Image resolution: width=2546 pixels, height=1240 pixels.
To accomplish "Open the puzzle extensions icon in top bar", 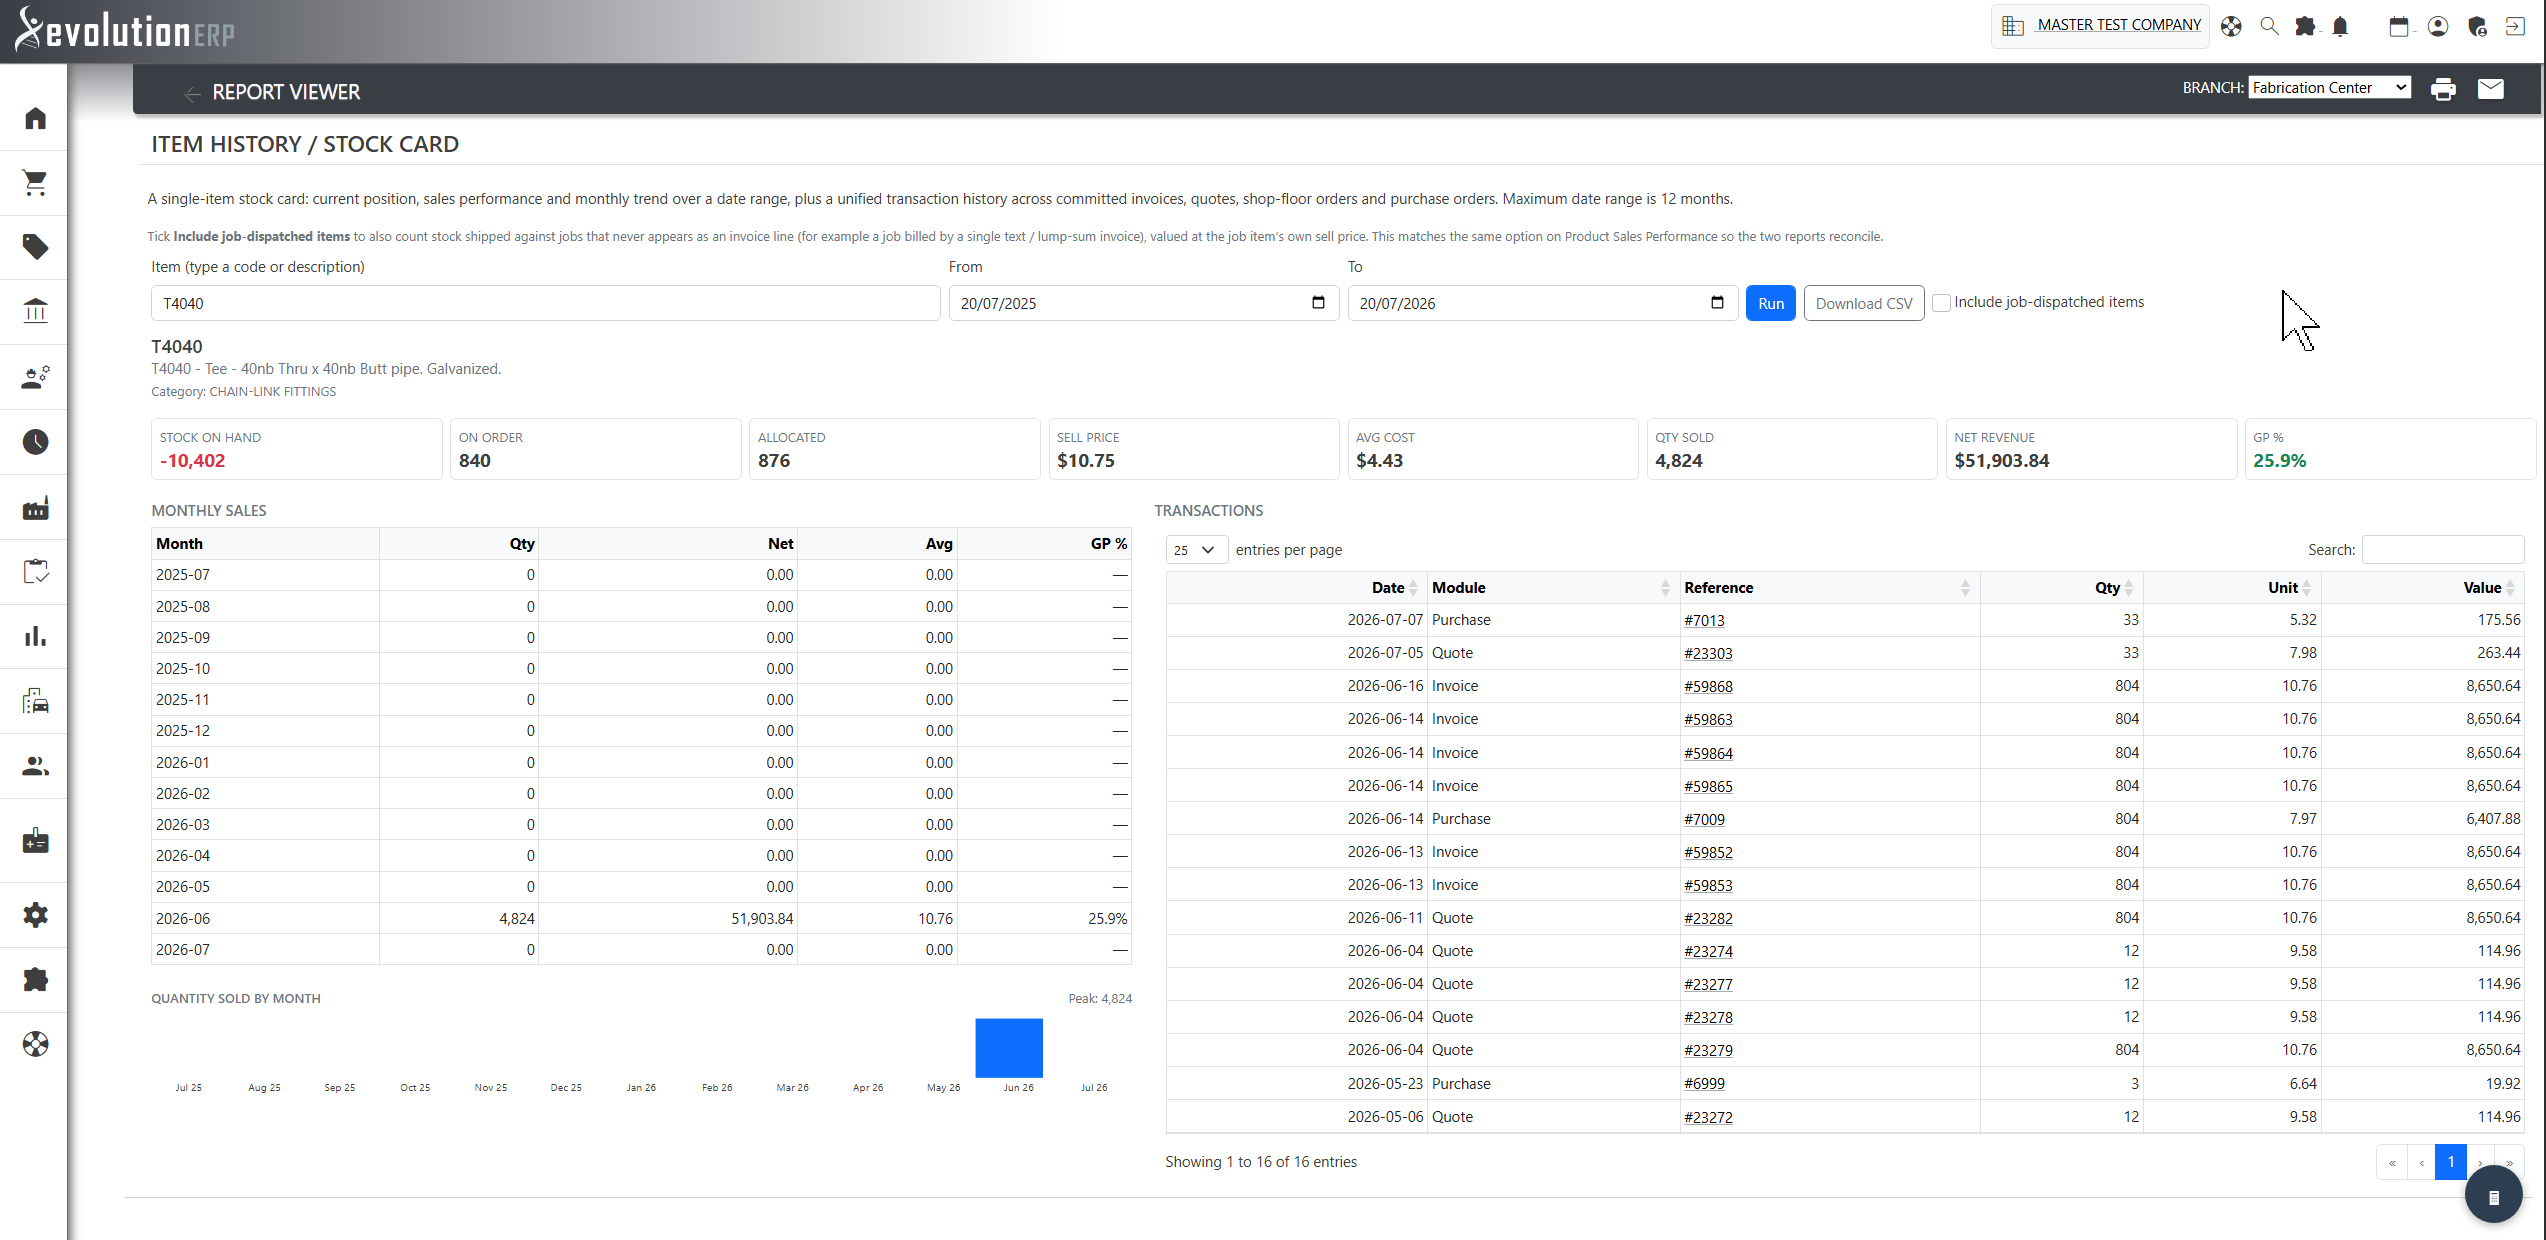I will [2305, 27].
